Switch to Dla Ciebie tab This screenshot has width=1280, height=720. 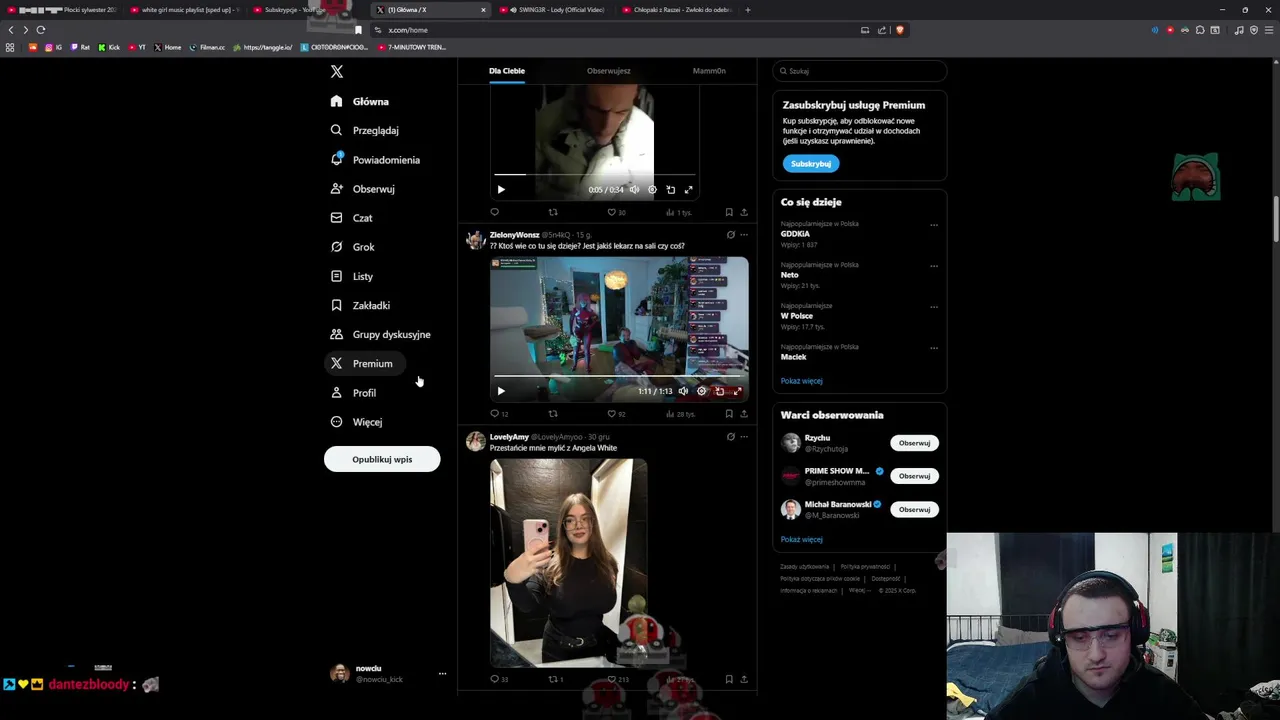507,71
